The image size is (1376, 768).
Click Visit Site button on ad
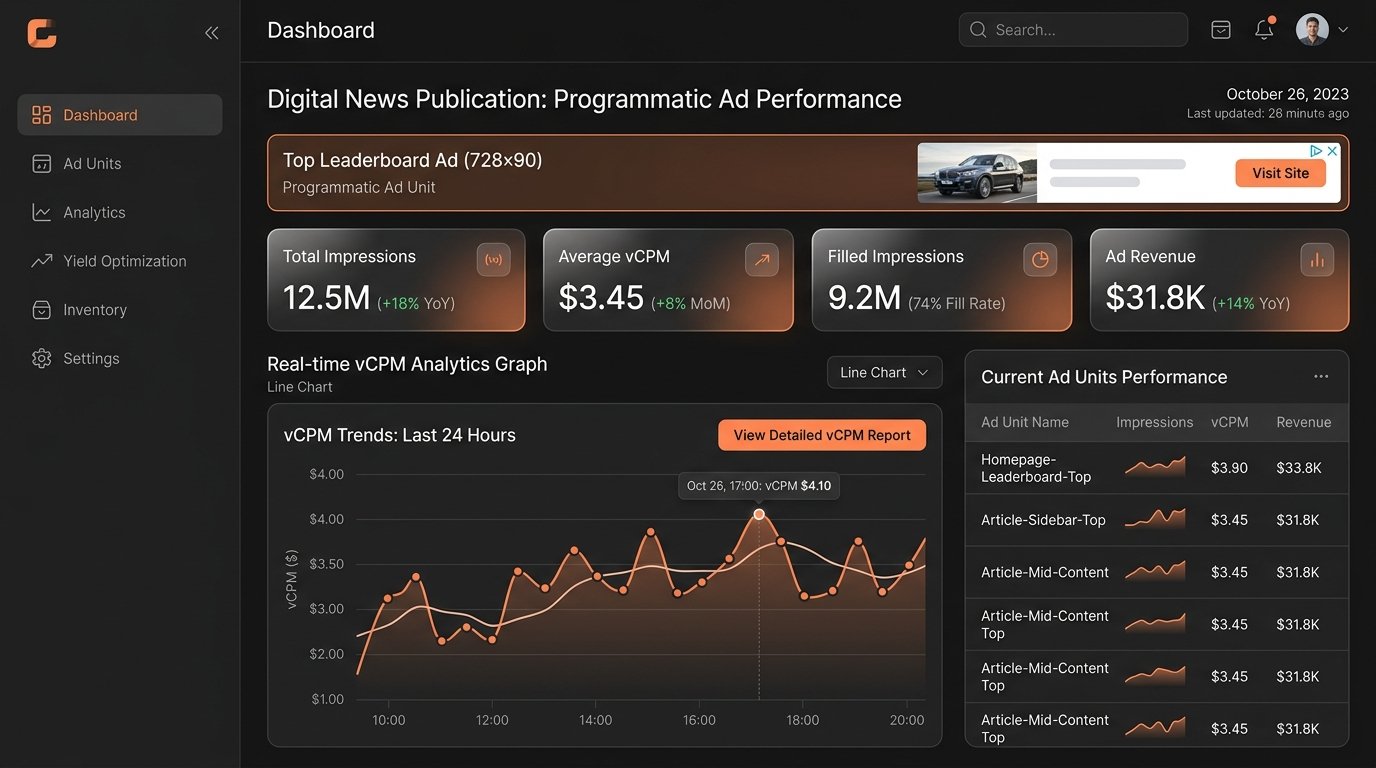point(1281,173)
